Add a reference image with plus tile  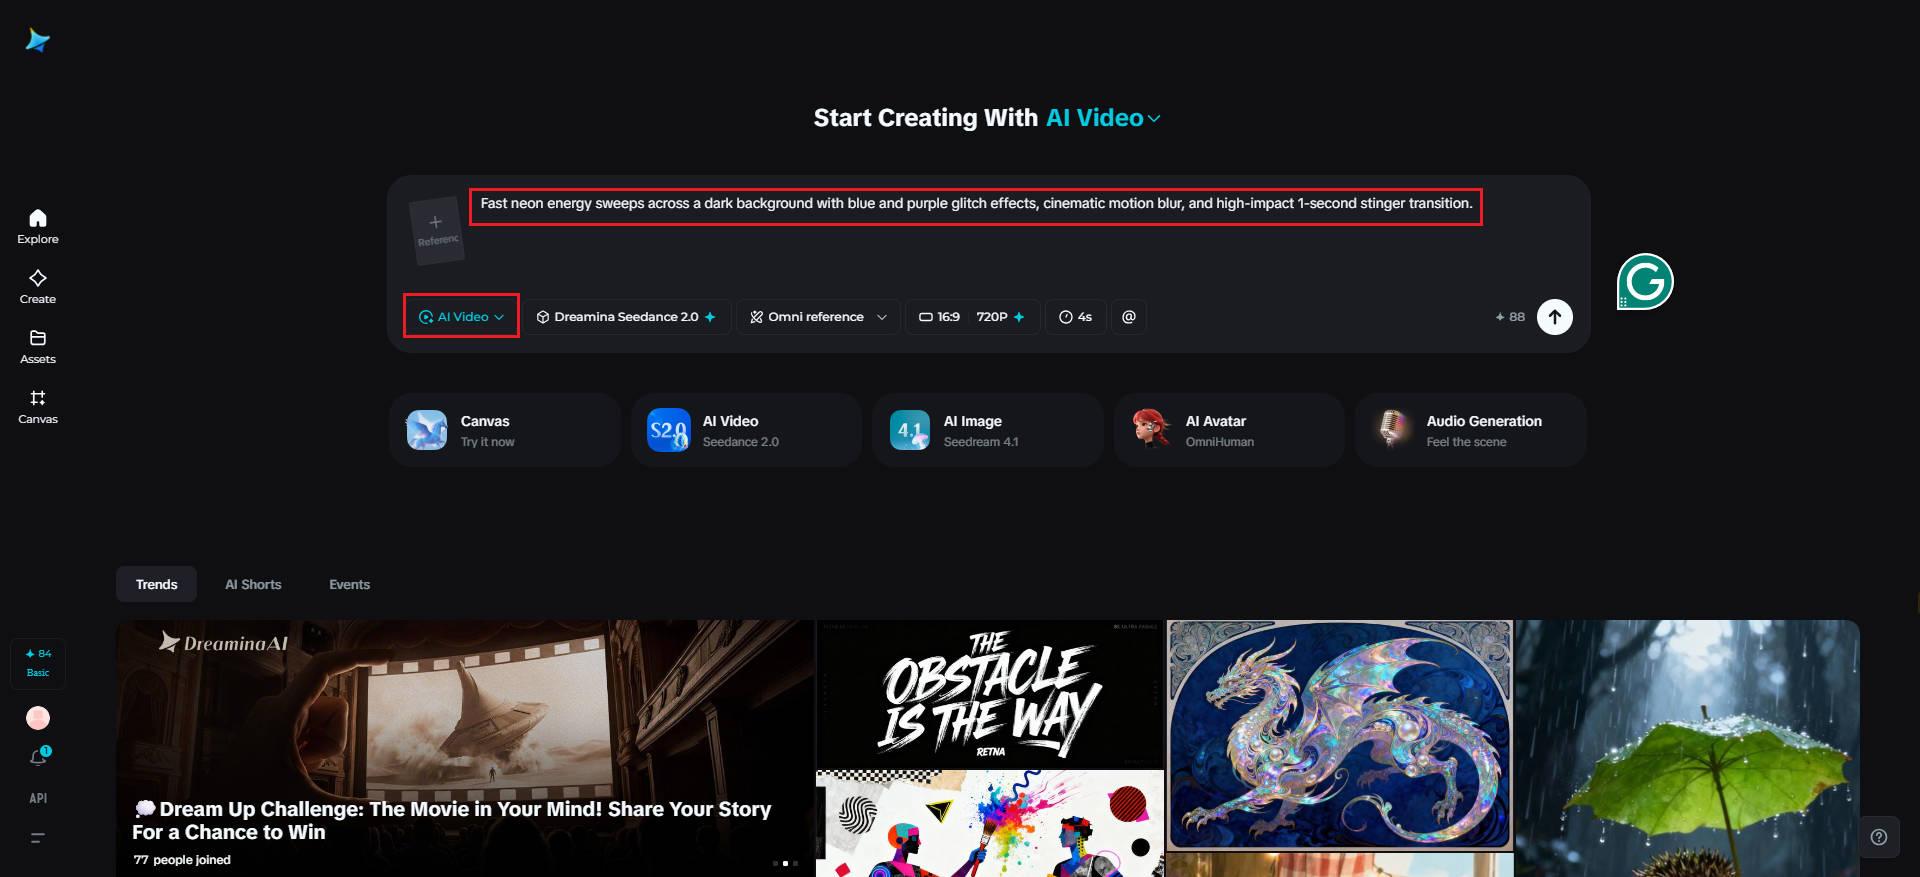coord(436,230)
